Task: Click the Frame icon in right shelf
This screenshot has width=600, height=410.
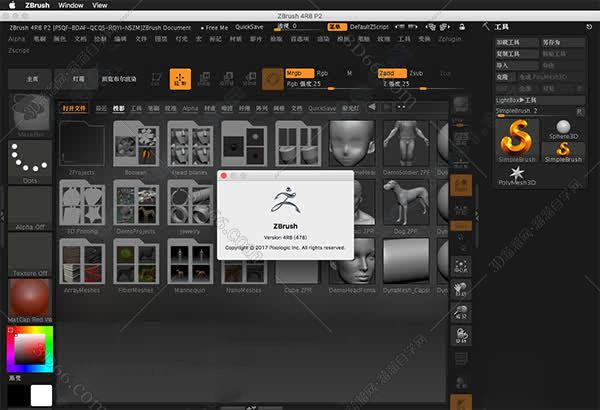Action: [x=461, y=265]
